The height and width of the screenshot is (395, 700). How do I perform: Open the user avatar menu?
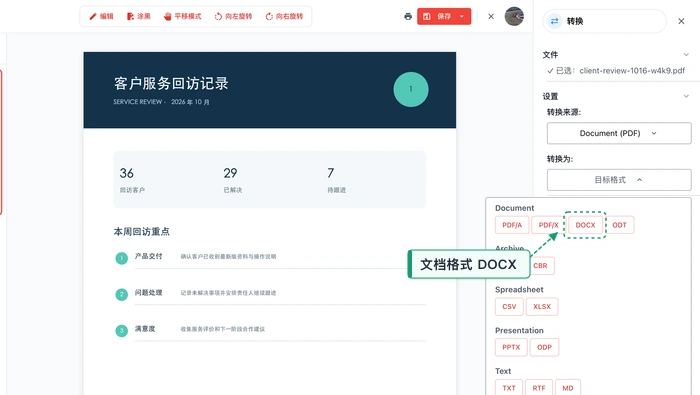click(x=514, y=17)
